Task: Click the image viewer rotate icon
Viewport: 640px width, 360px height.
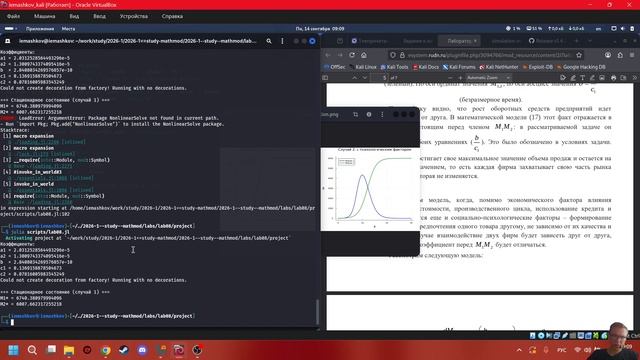Action: pyautogui.click(x=356, y=115)
